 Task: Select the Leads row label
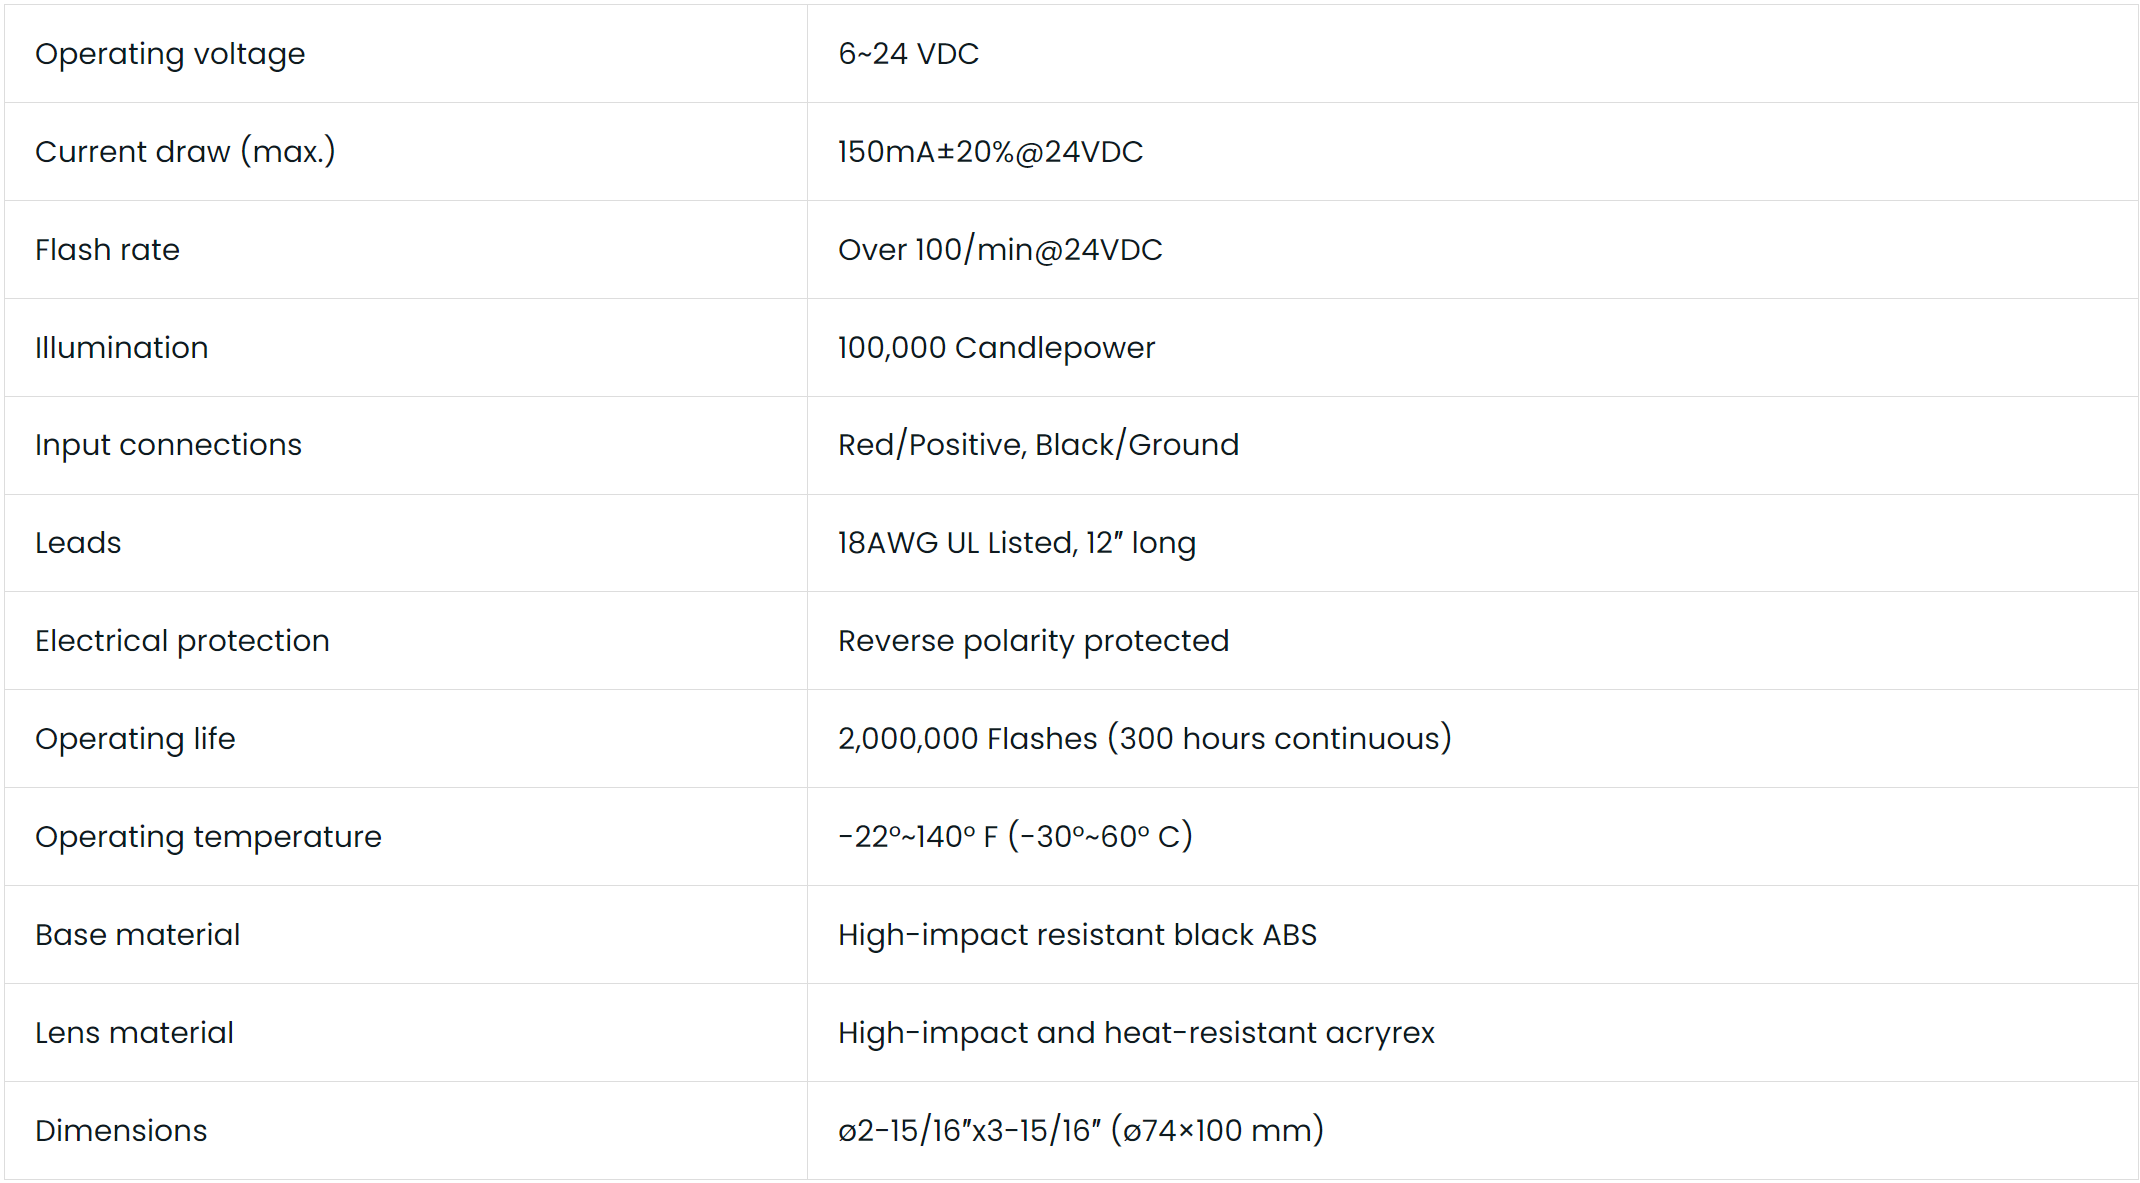coord(78,543)
